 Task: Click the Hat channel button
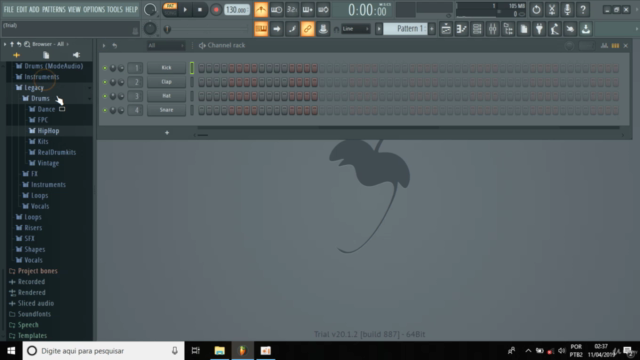click(x=167, y=96)
